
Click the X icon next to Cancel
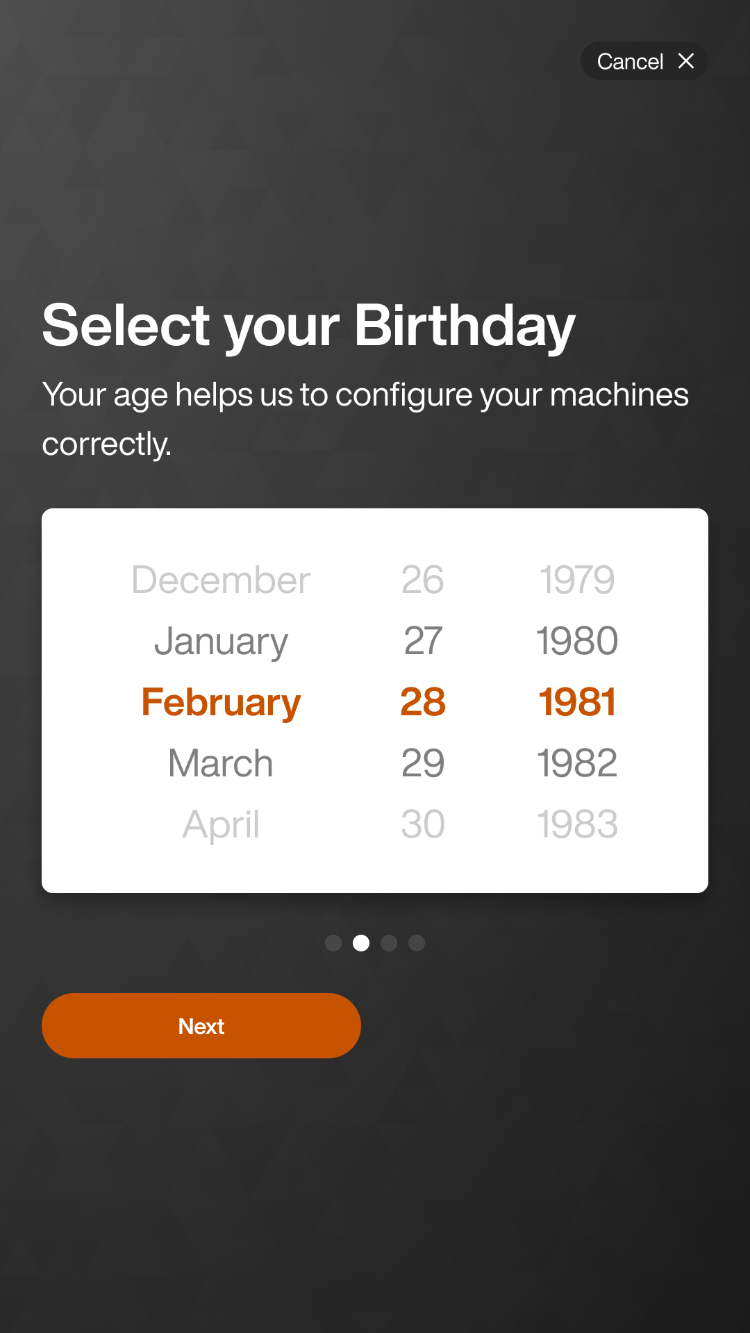click(686, 61)
